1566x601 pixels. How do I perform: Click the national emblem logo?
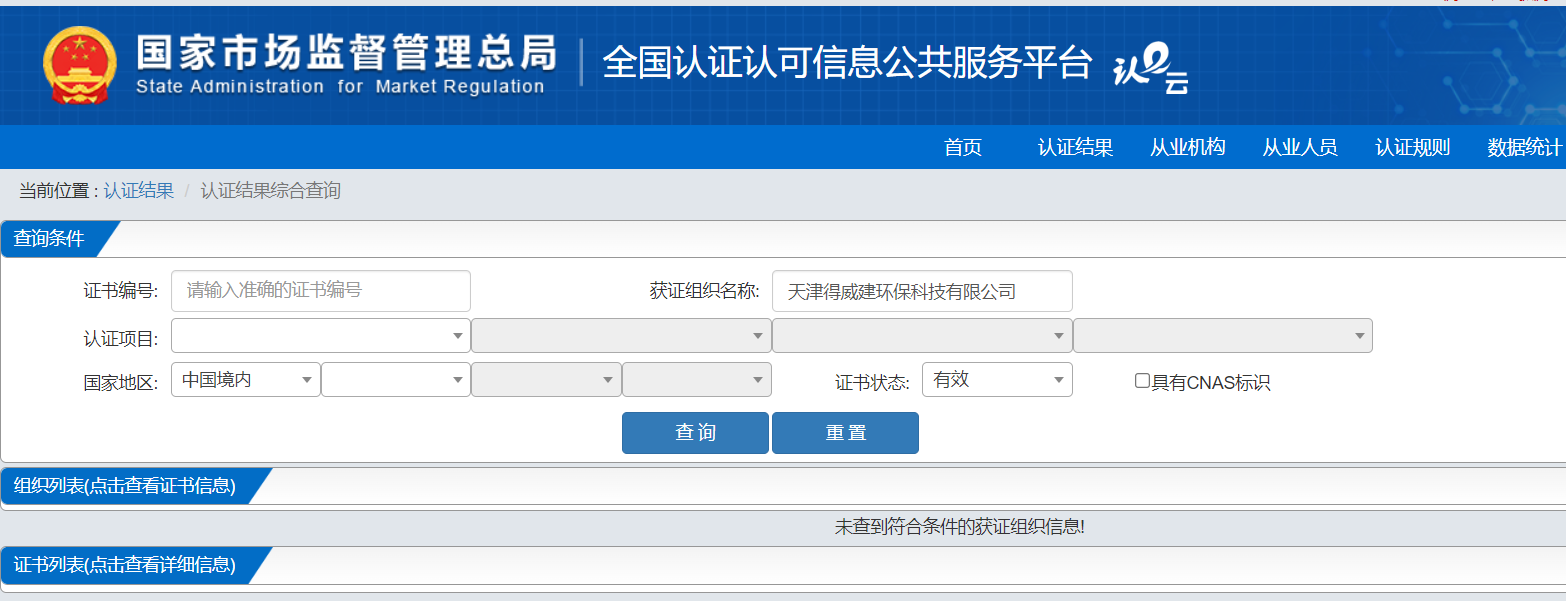80,65
